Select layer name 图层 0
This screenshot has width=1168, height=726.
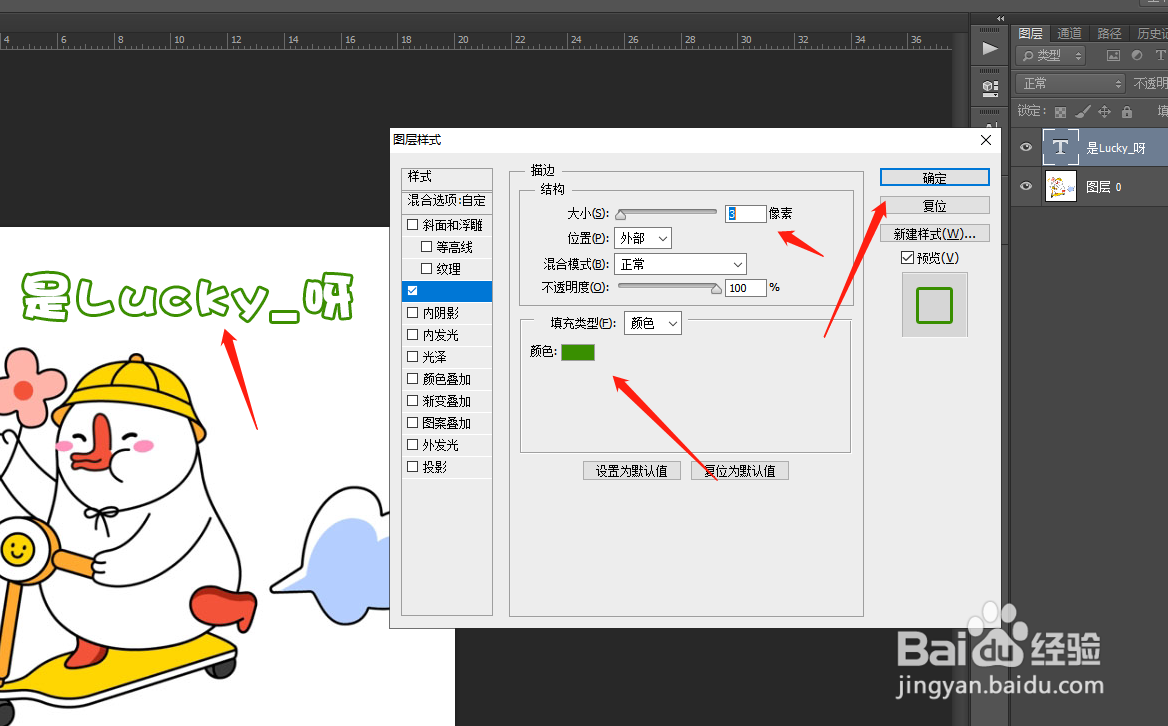click(1104, 187)
